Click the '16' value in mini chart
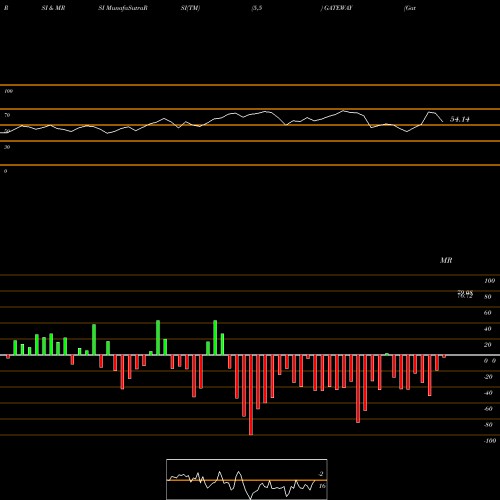The width and height of the screenshot is (500, 500). (322, 486)
